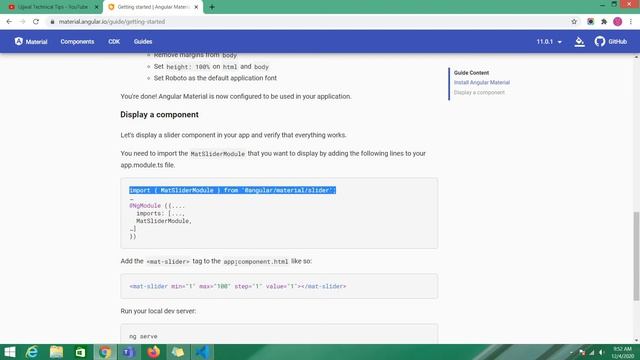Image resolution: width=640 pixels, height=360 pixels.
Task: Open the Extensions puzzle icon
Action: tap(604, 22)
